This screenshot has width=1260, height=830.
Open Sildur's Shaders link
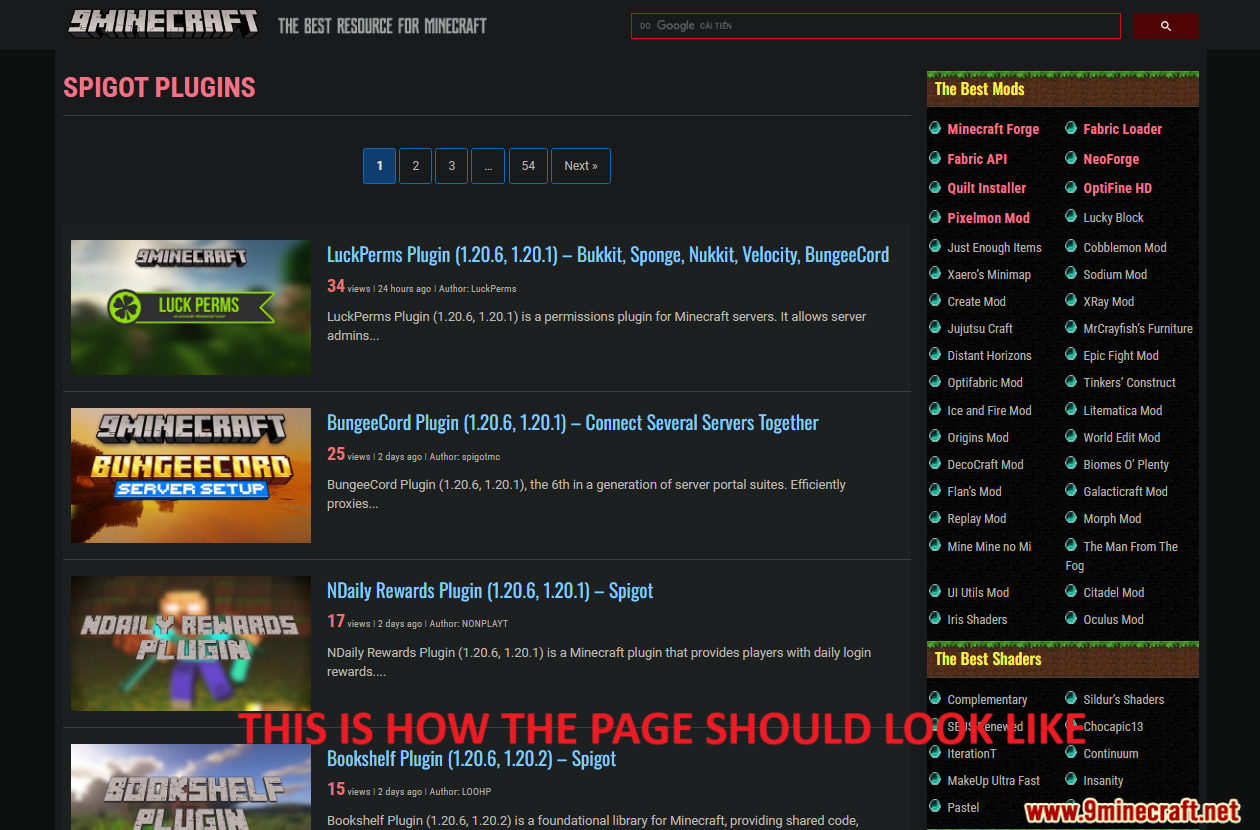pyautogui.click(x=1123, y=700)
